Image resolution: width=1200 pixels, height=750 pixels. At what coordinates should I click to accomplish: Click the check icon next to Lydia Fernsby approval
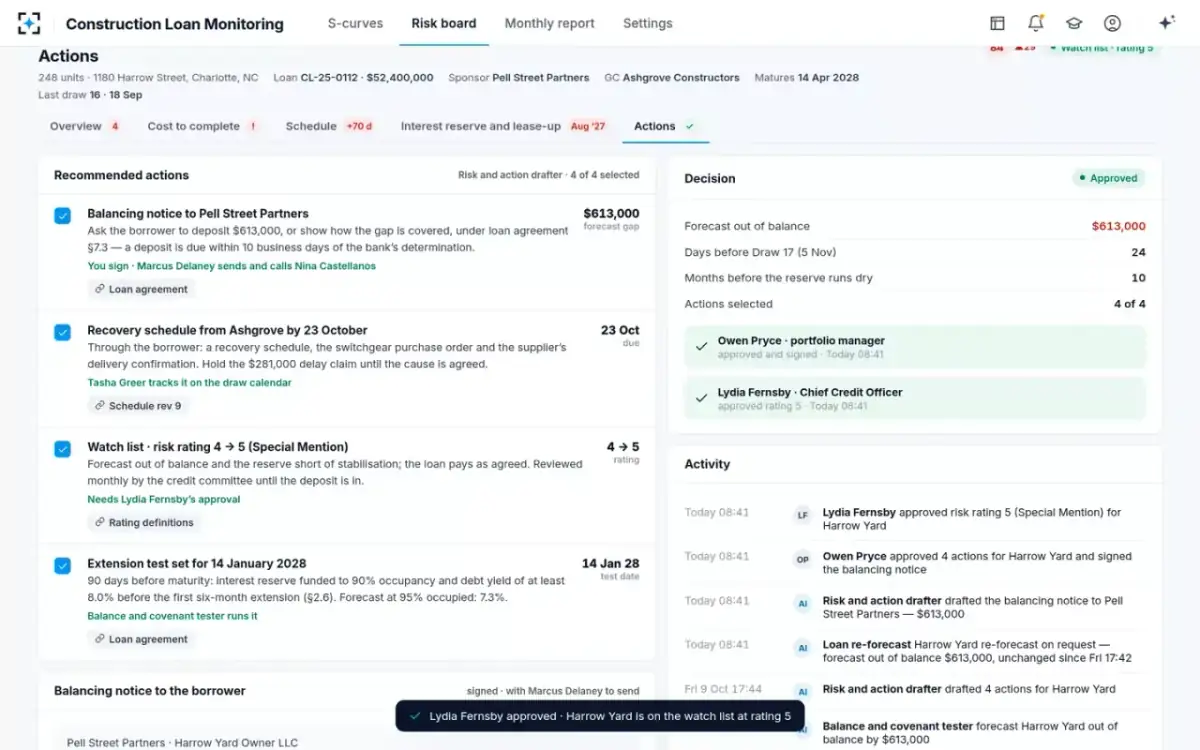pos(702,399)
